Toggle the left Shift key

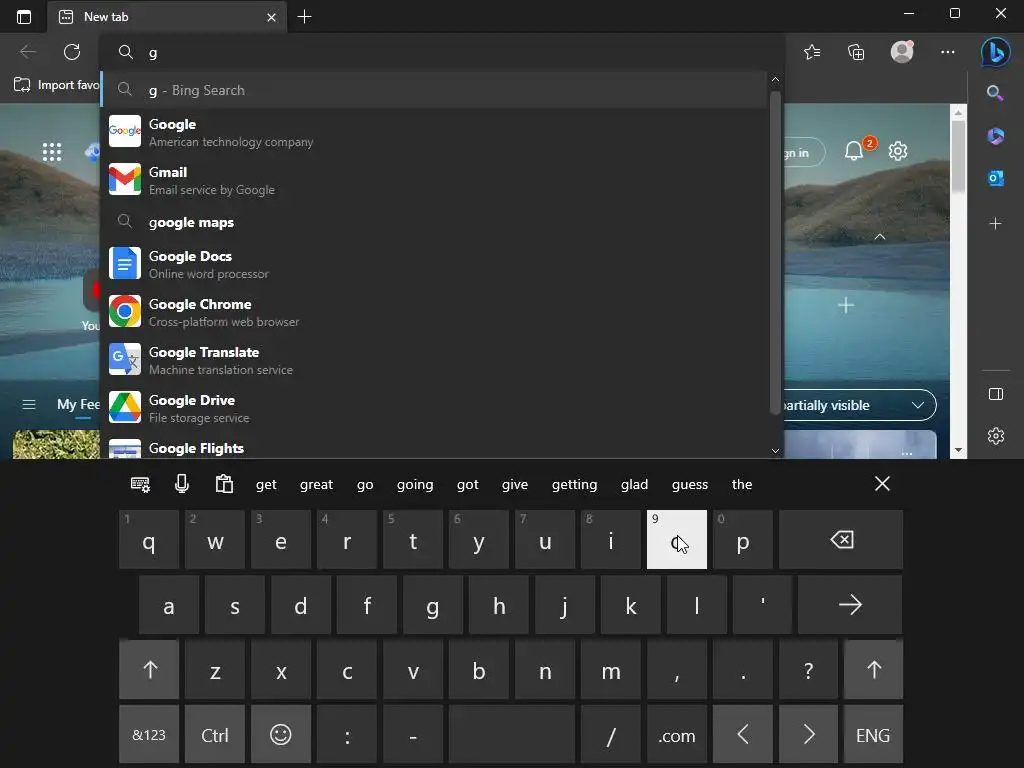coord(150,669)
